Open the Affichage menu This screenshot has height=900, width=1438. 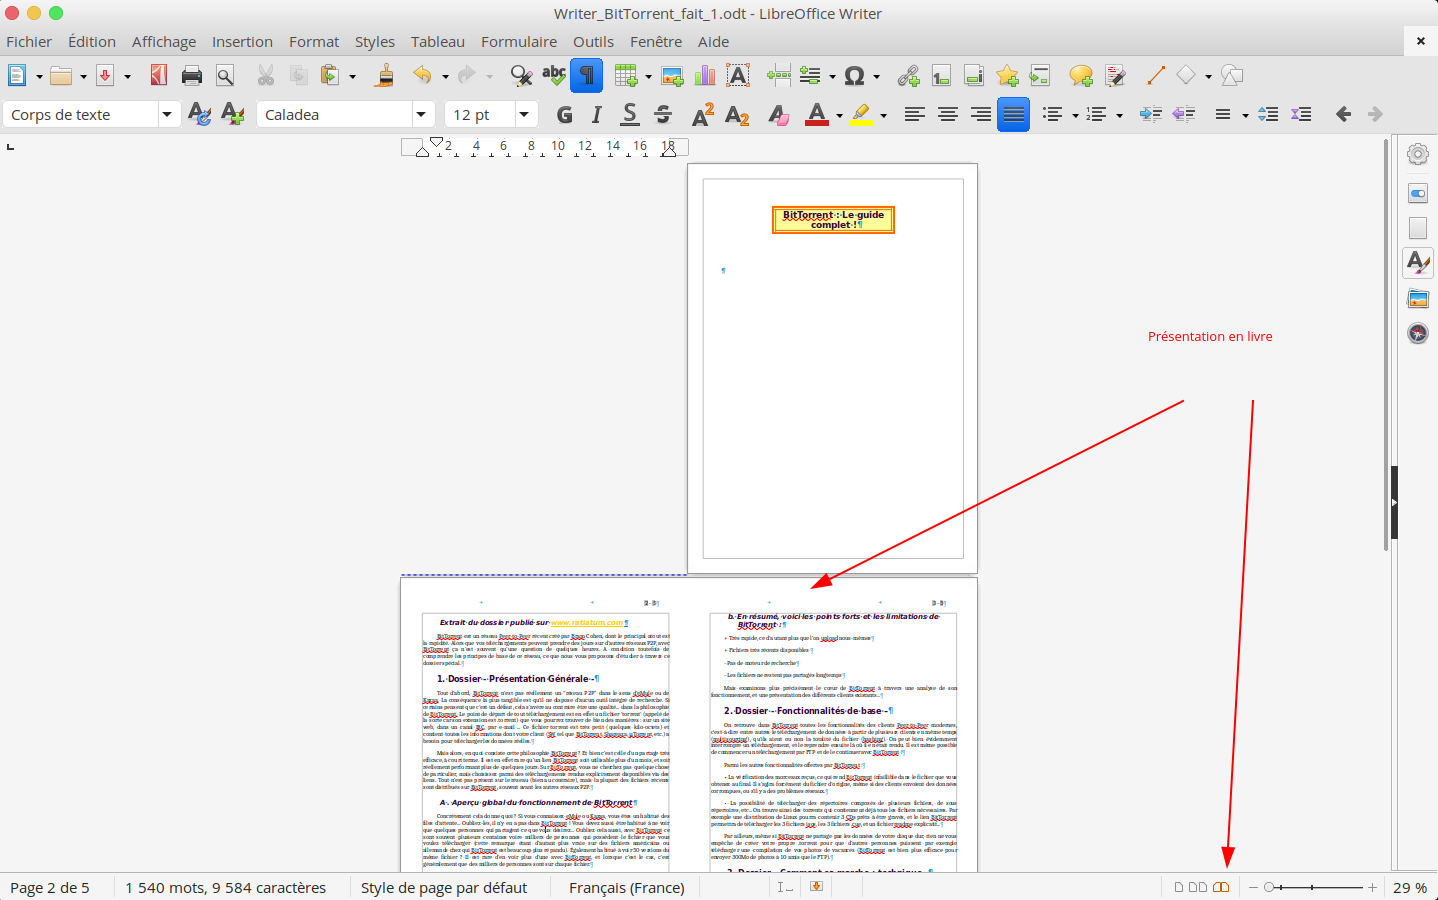pyautogui.click(x=164, y=41)
